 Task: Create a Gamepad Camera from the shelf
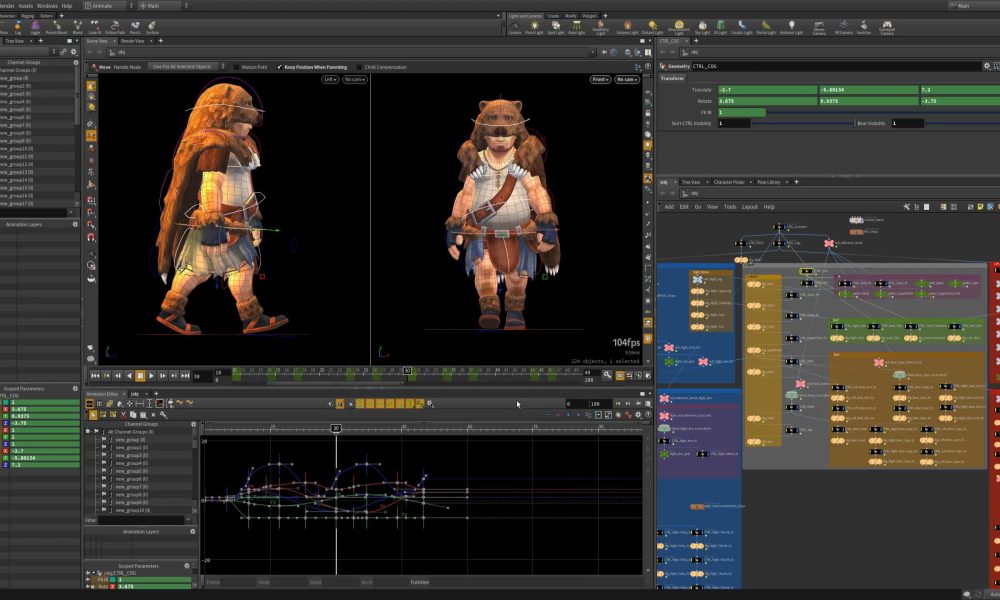[887, 27]
